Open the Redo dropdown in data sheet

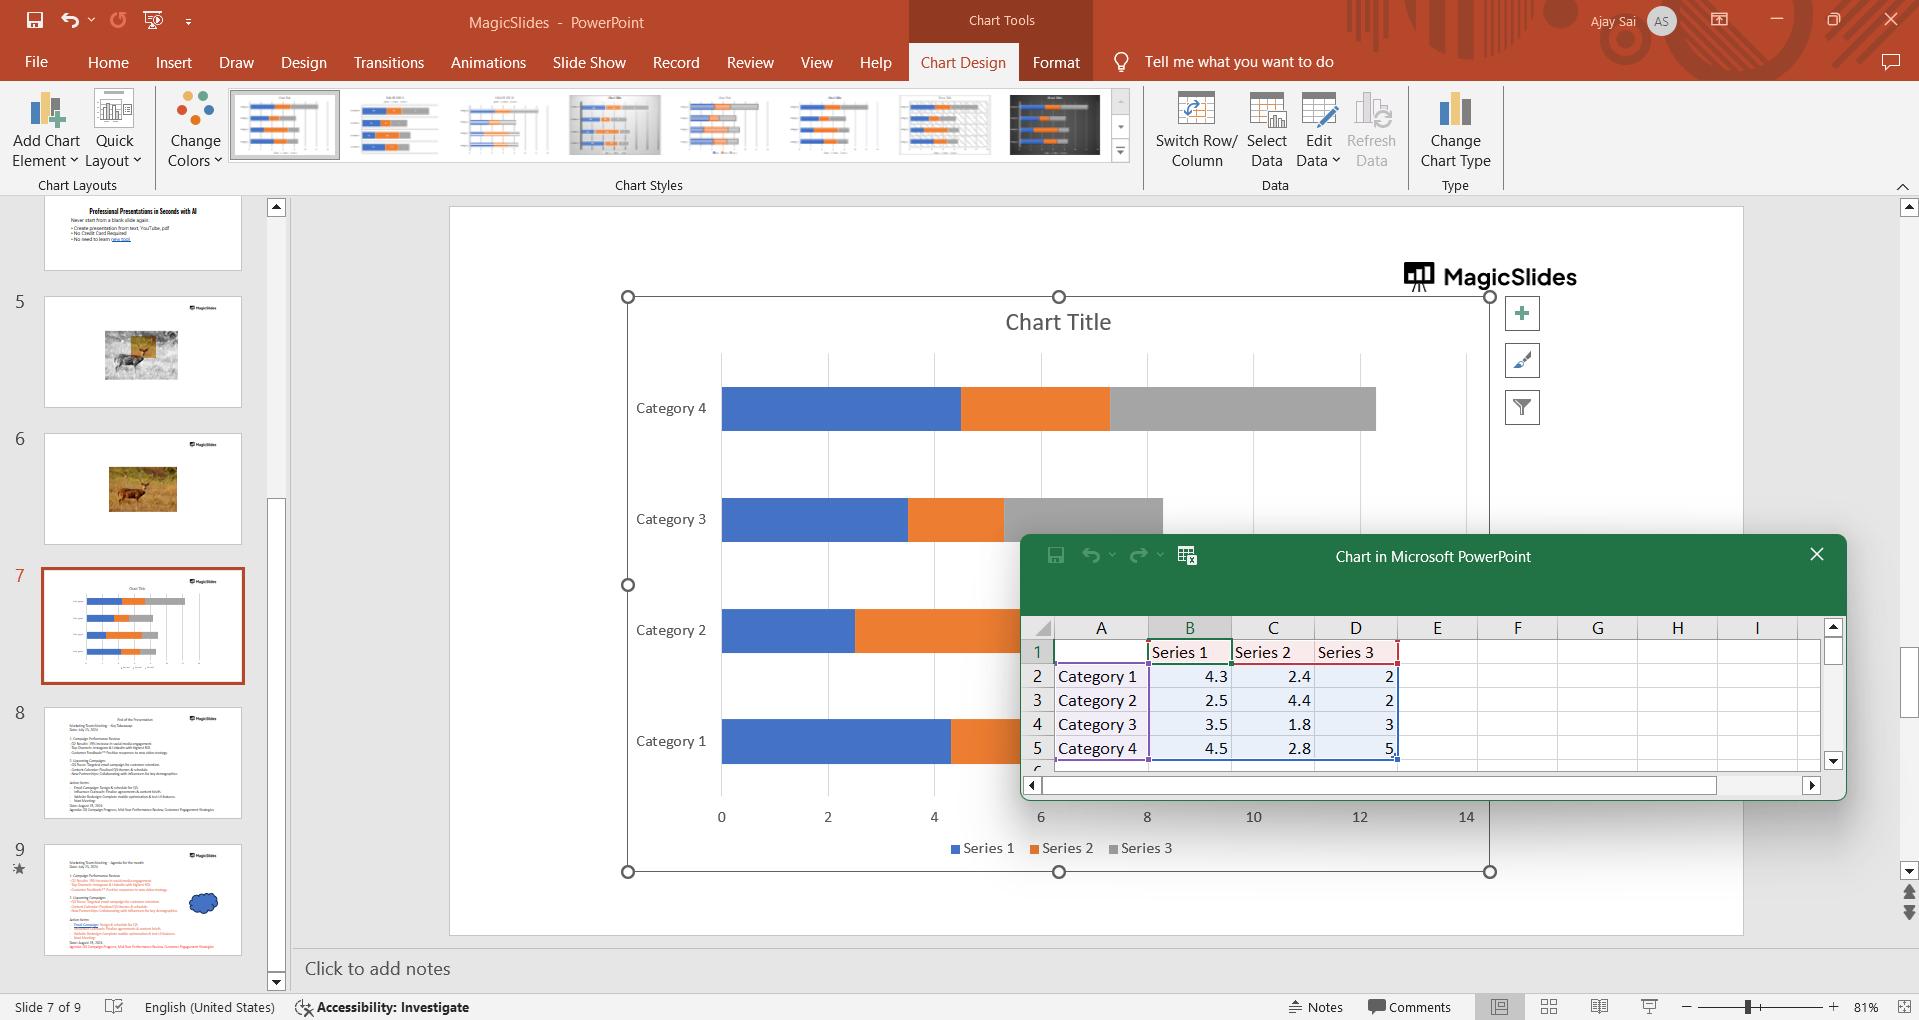point(1160,556)
